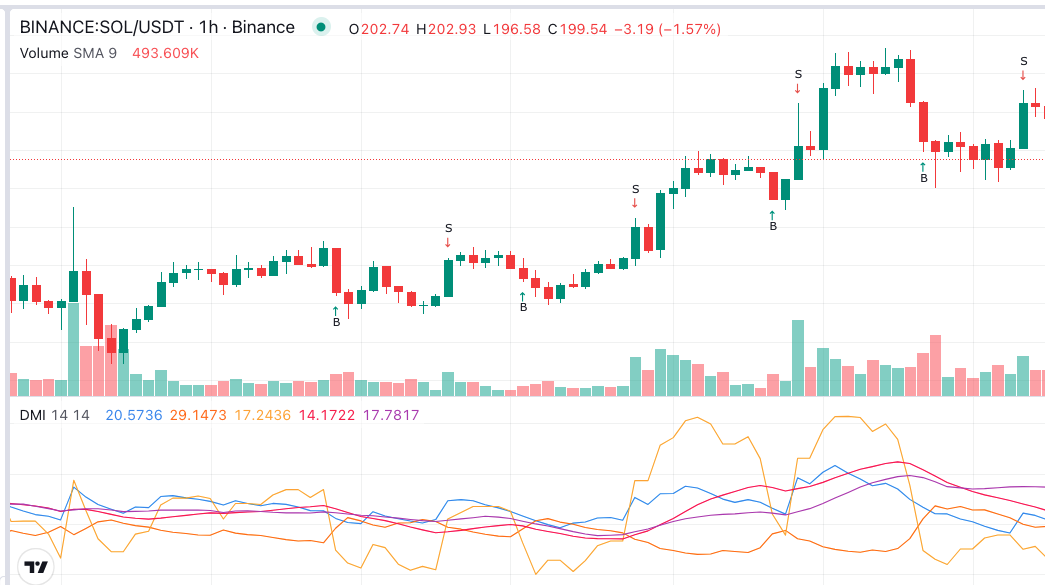Viewport: 1045px width, 585px height.
Task: Click the open price value 202.74
Action: point(385,29)
